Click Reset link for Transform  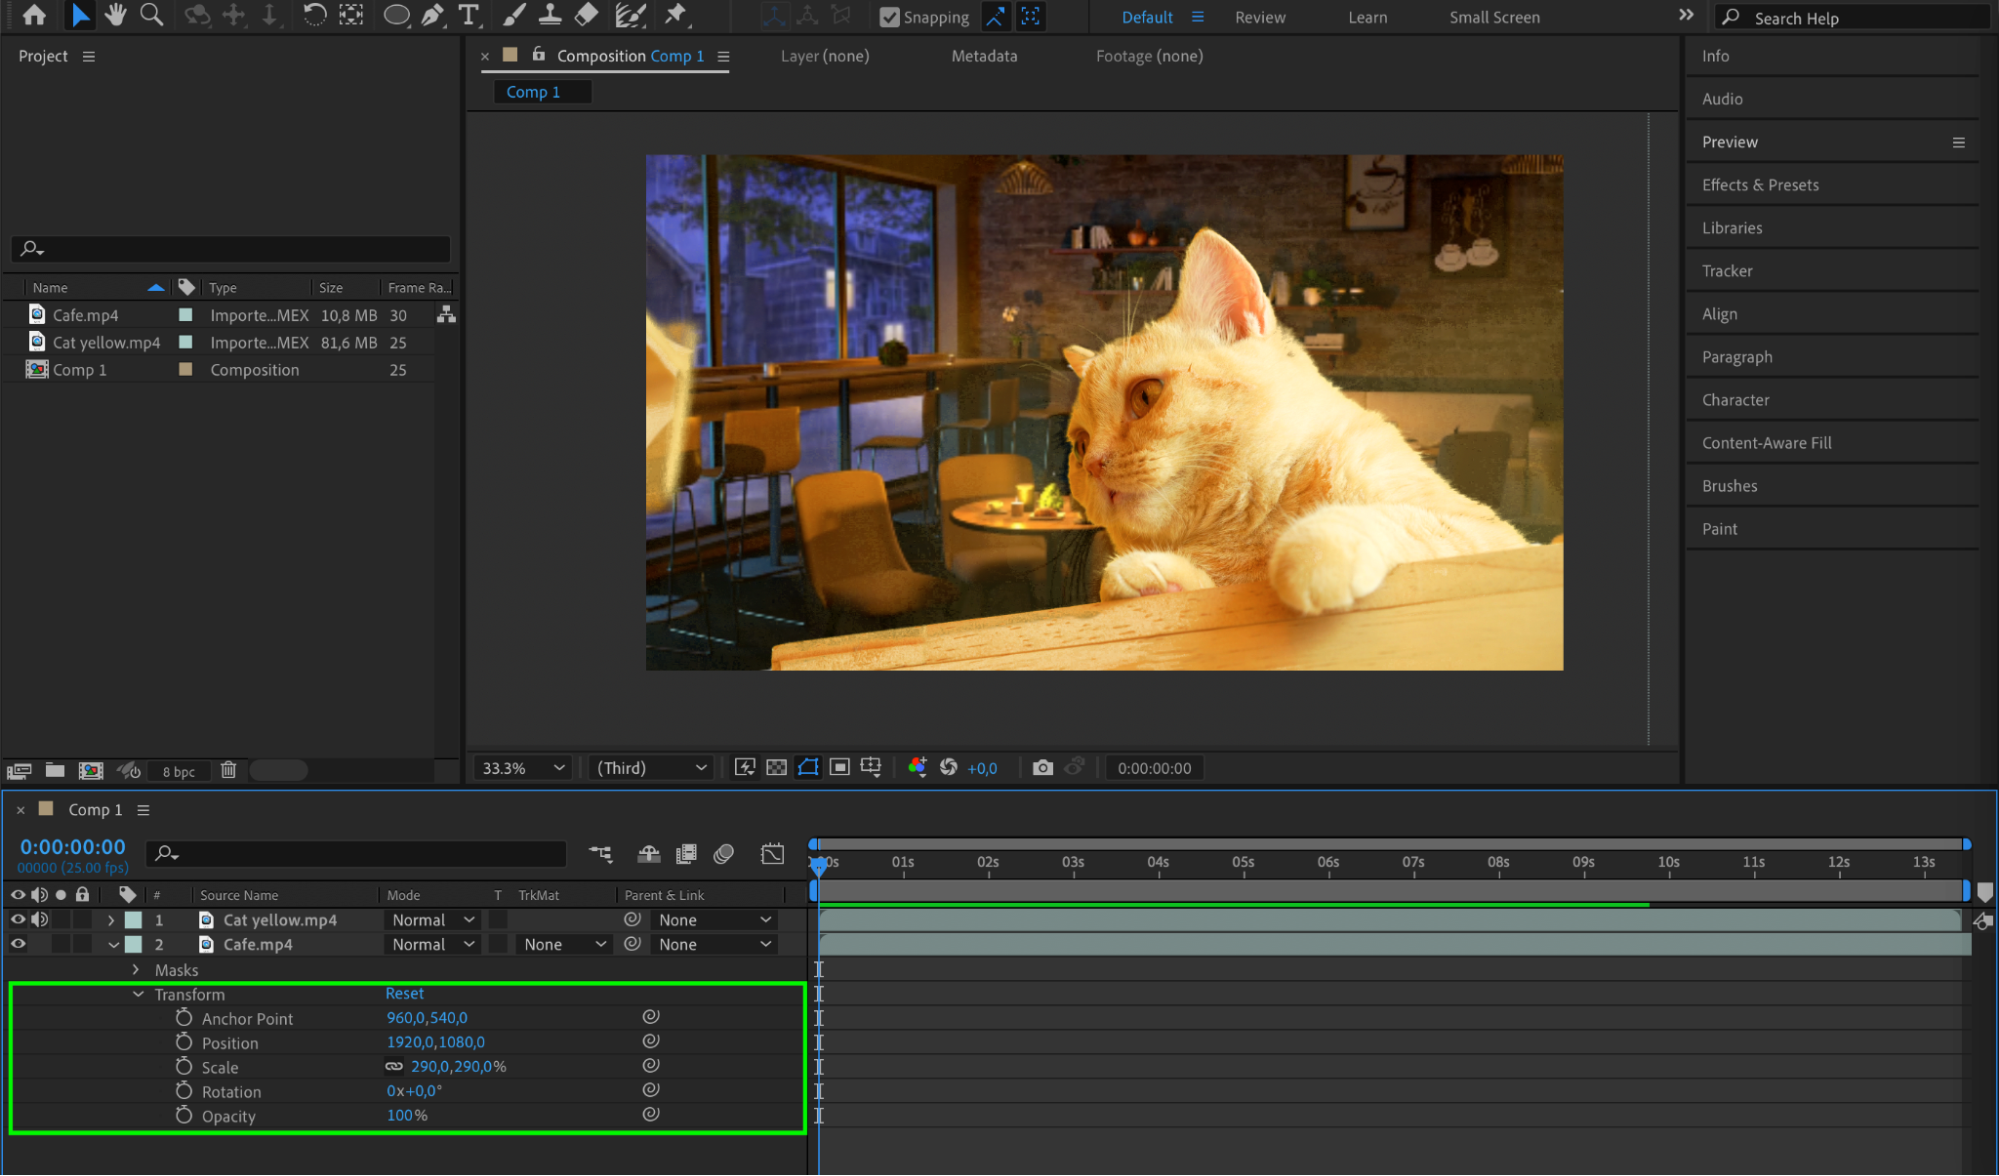[404, 993]
